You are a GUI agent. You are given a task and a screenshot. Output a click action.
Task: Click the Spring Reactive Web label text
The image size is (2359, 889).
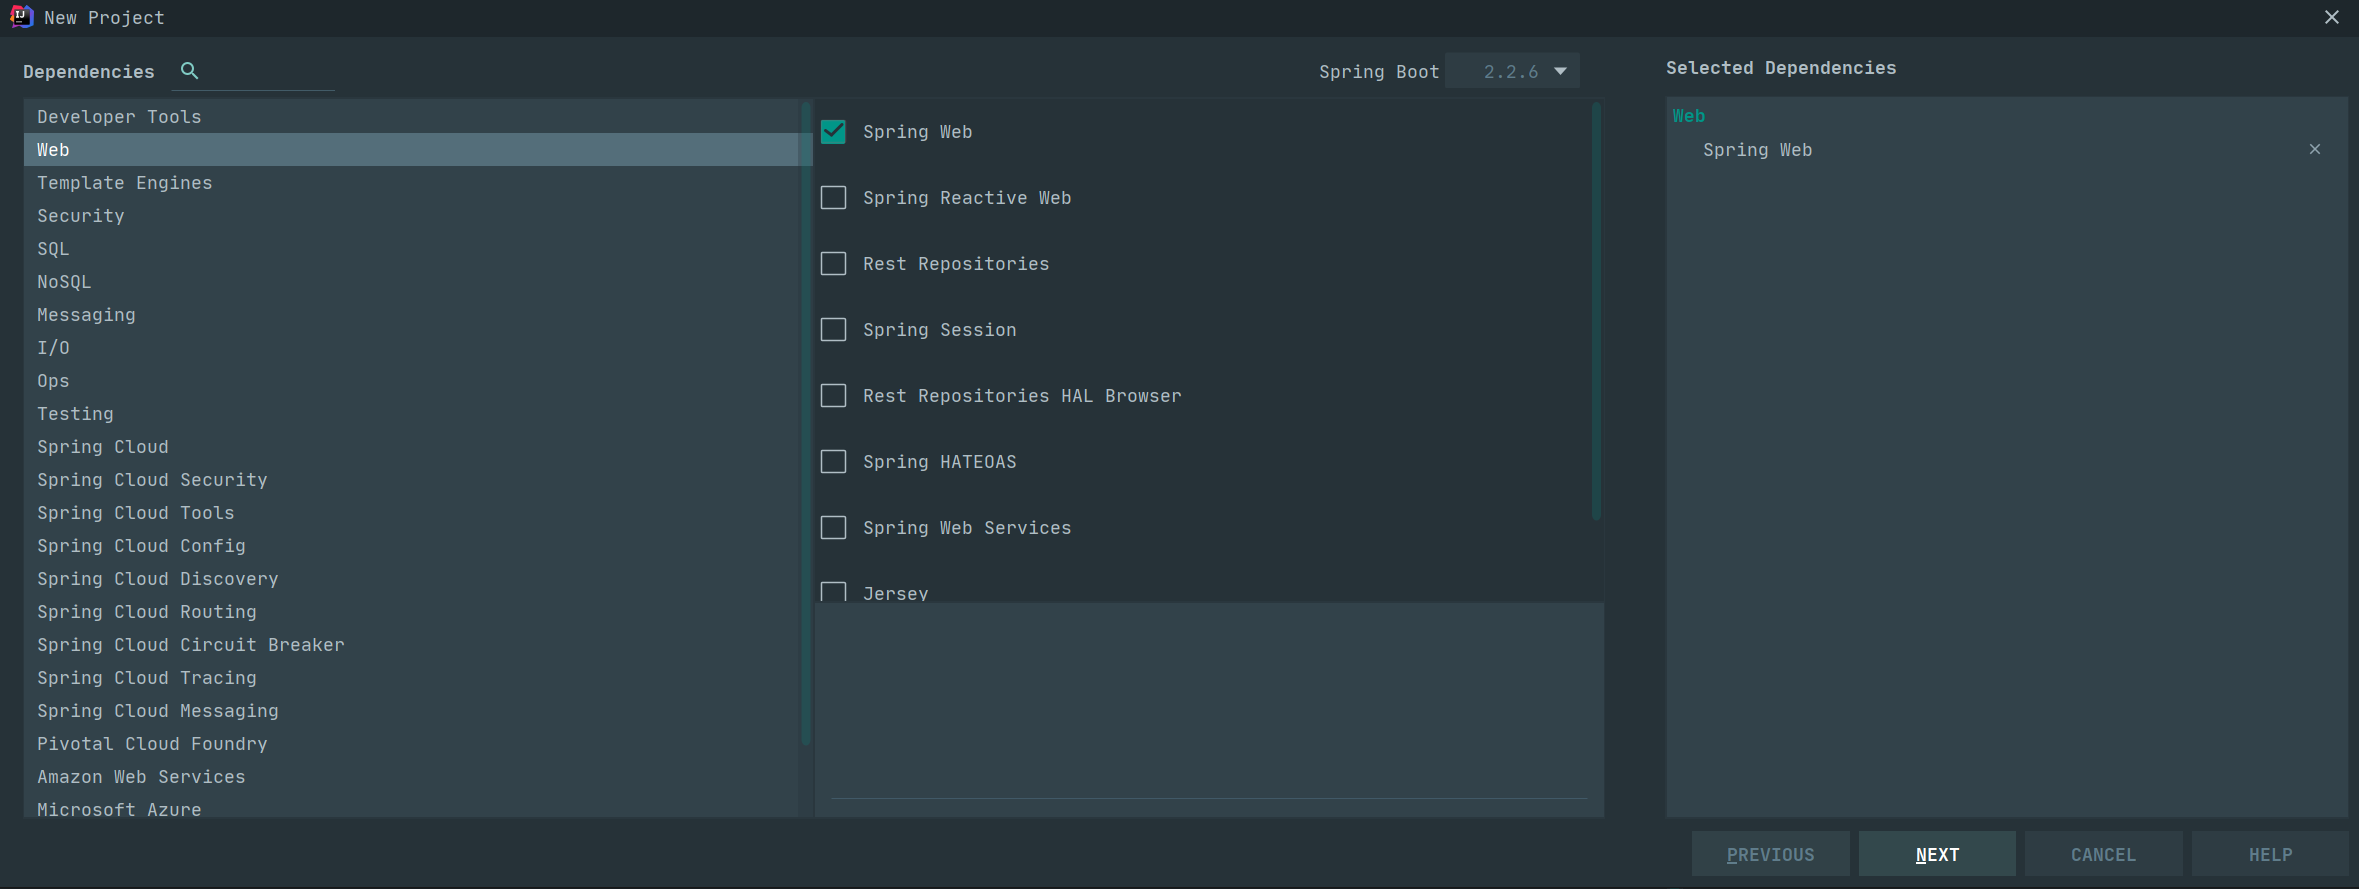(x=967, y=198)
